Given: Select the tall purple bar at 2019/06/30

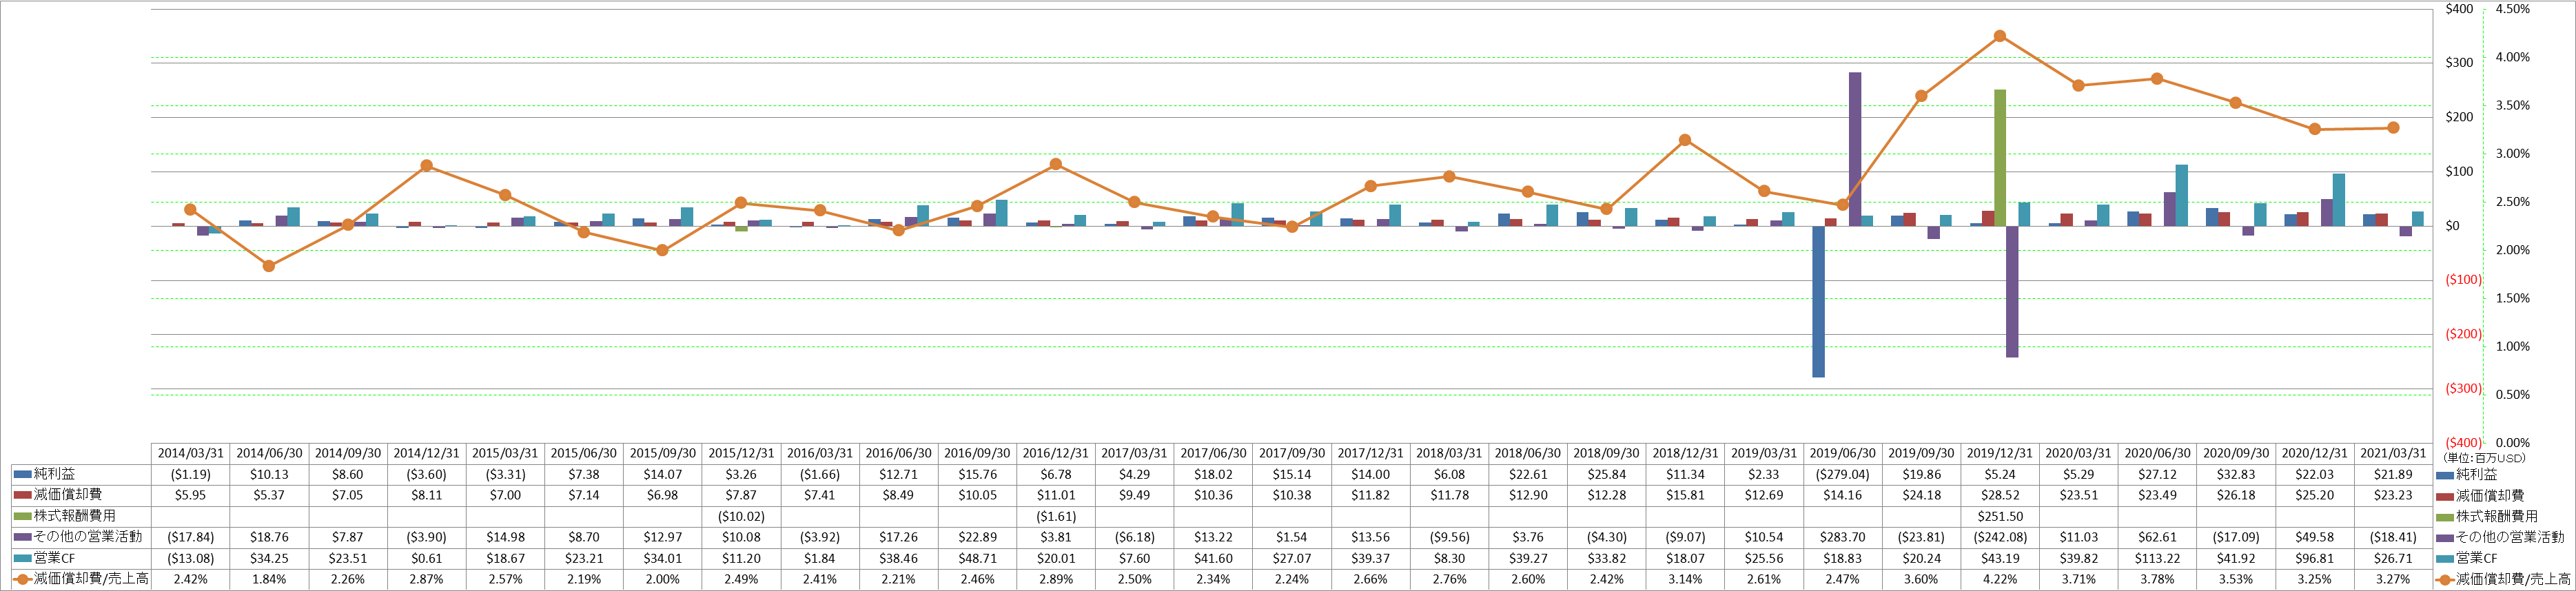Looking at the screenshot, I should 1855,149.
